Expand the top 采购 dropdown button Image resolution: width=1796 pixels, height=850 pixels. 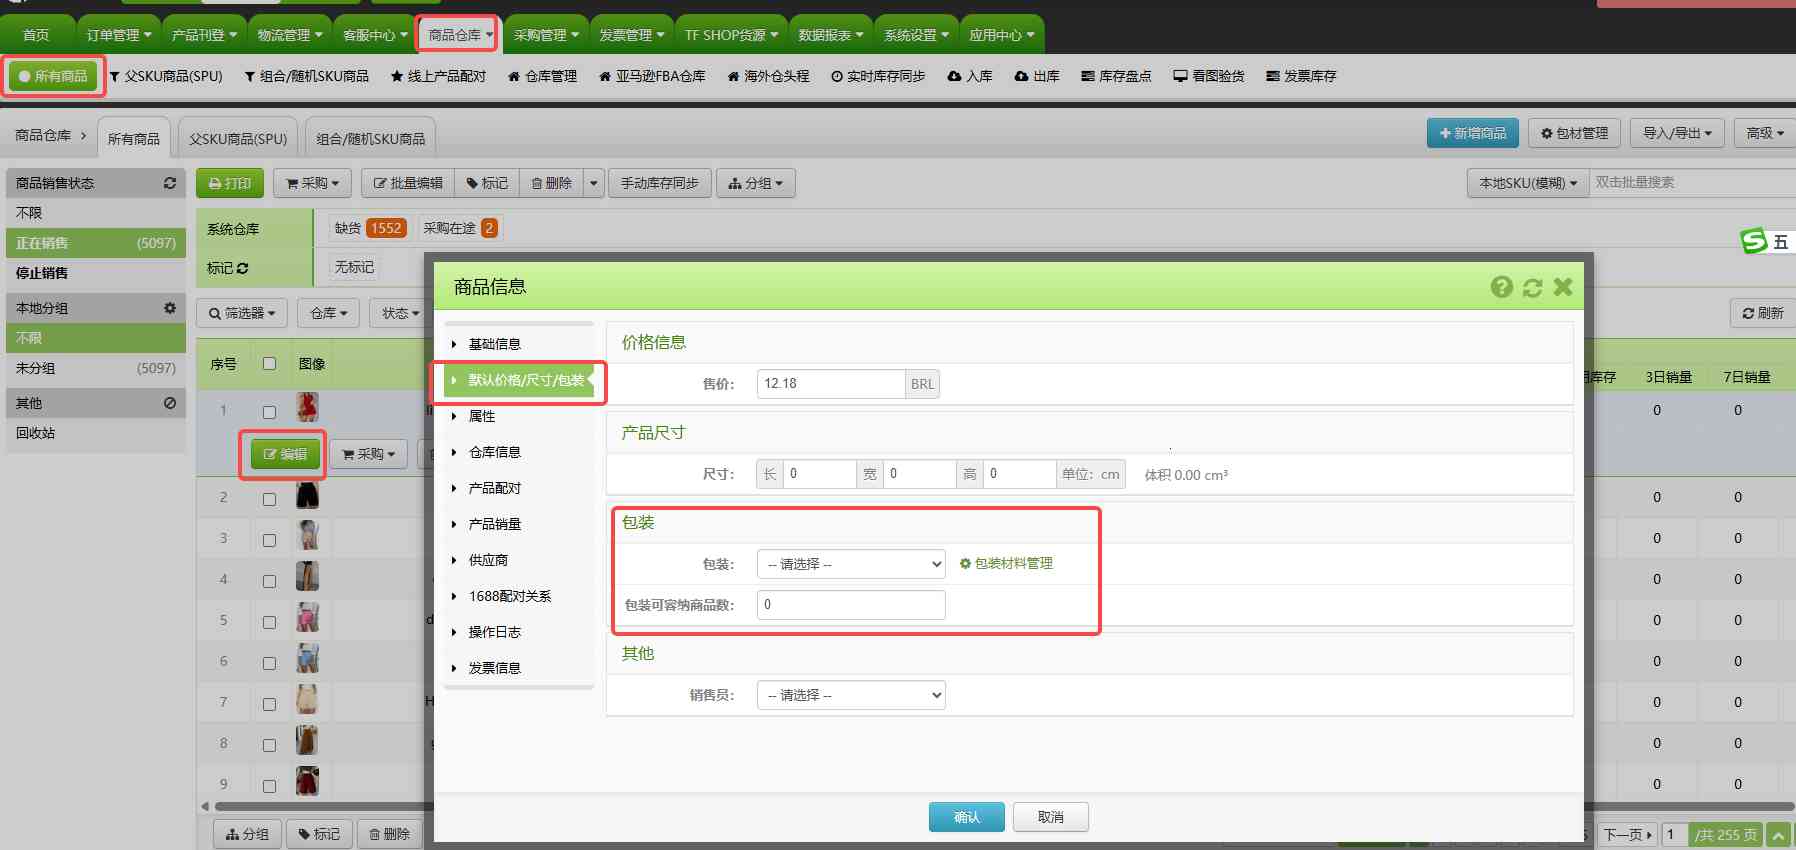pos(312,183)
